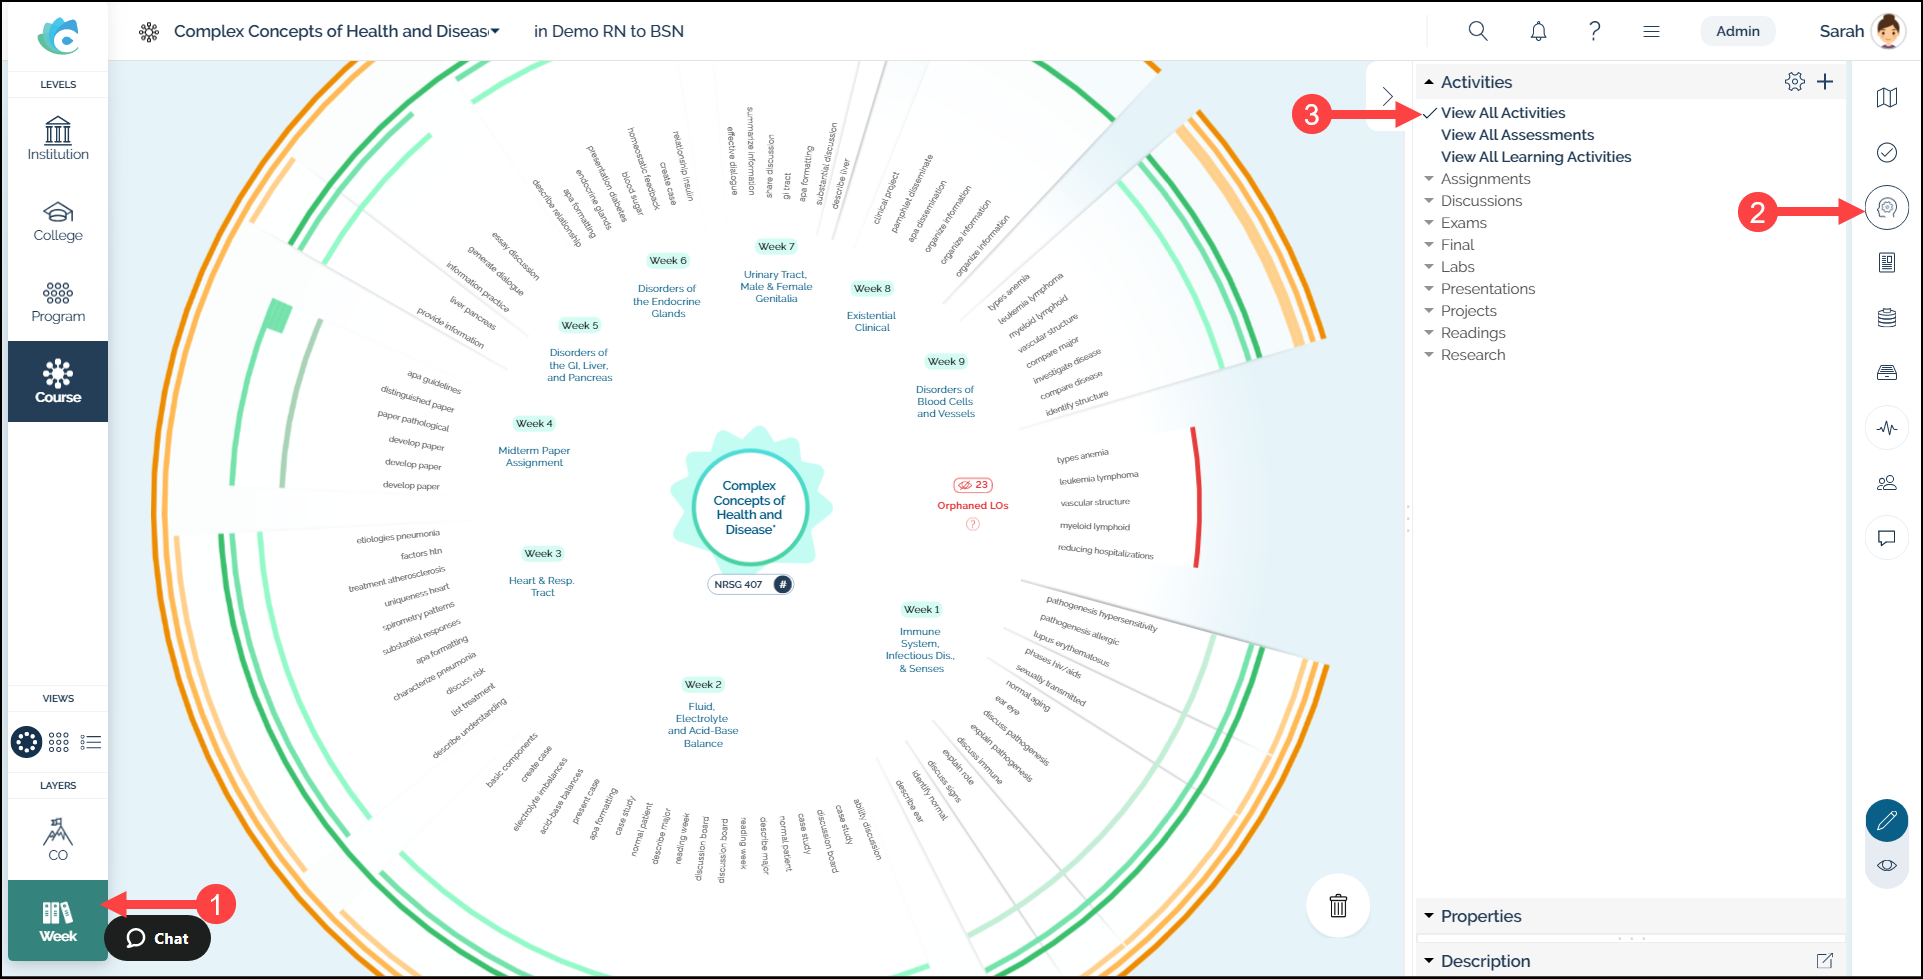Image resolution: width=1923 pixels, height=979 pixels.
Task: Click the Coursetune logo icon
Action: [58, 35]
